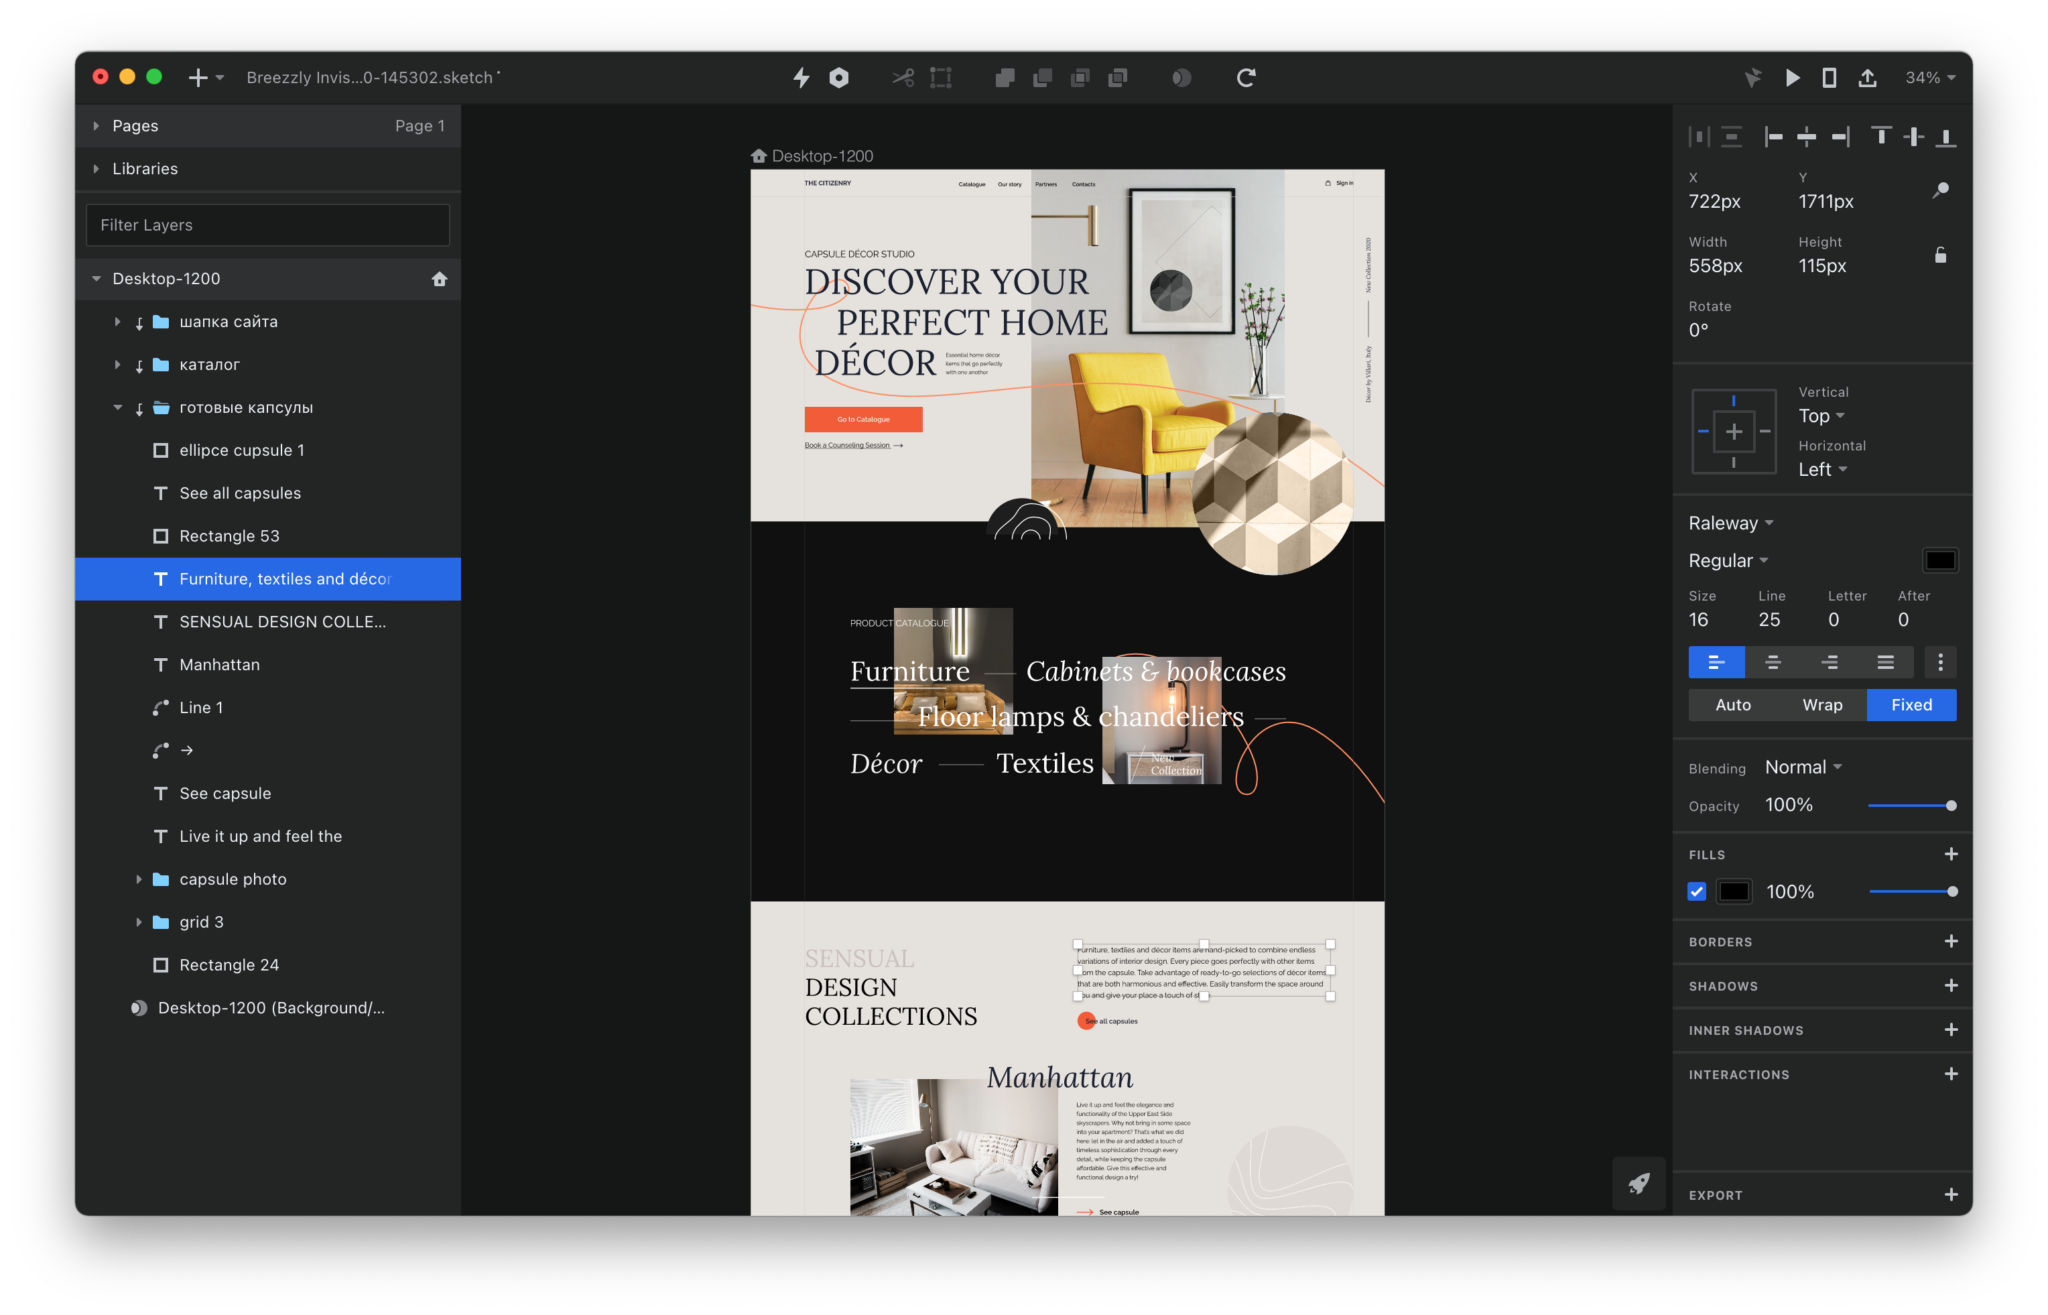Select the Manhattan text layer

[268, 665]
